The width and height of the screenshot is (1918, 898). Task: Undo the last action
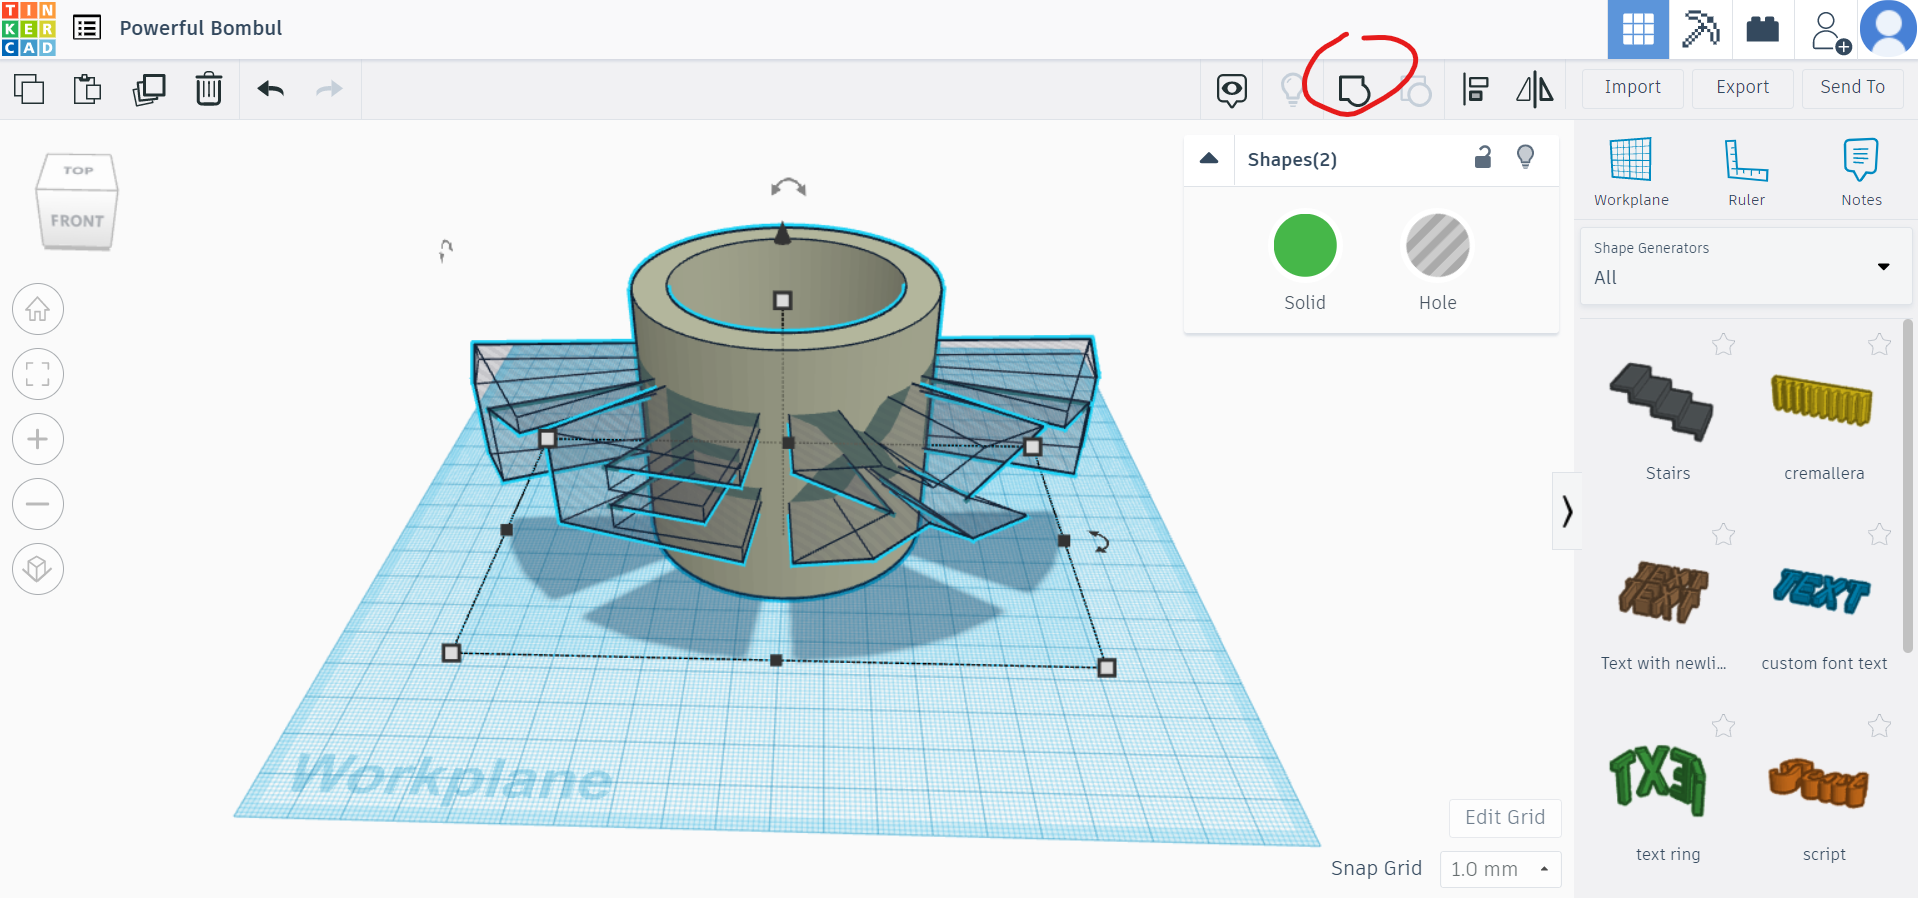tap(271, 89)
